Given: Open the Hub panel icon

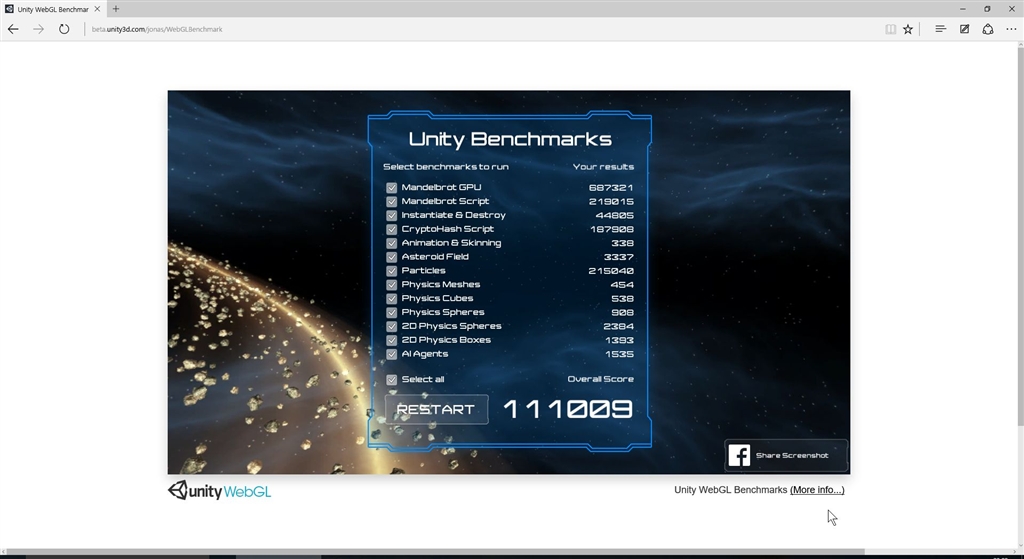Looking at the screenshot, I should coord(940,29).
